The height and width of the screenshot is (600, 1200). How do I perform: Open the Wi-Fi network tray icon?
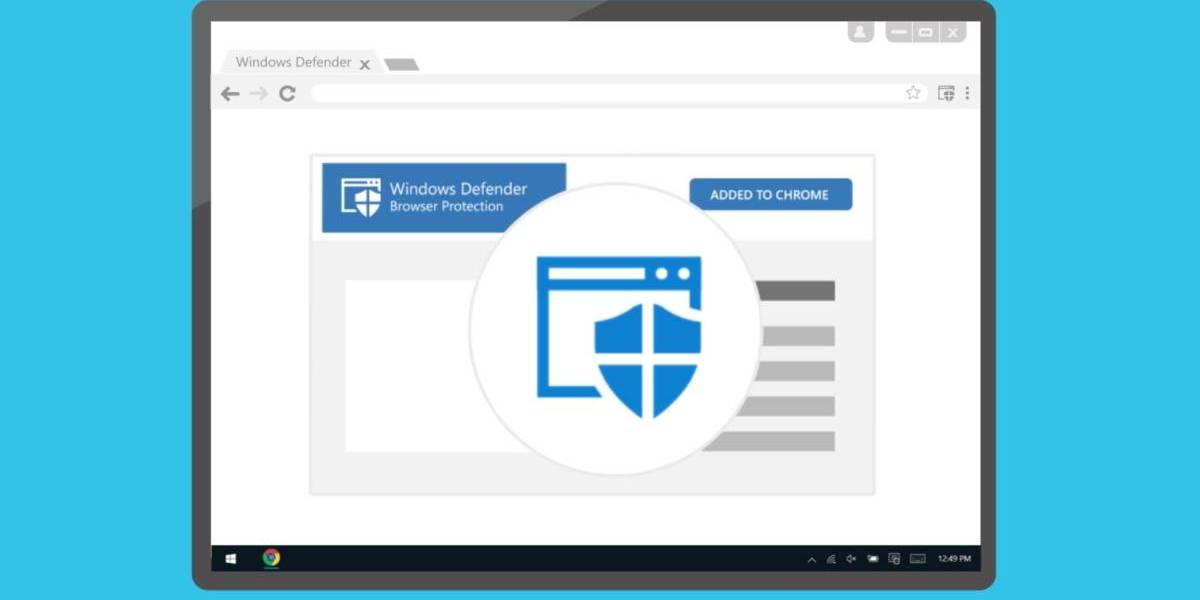[831, 559]
